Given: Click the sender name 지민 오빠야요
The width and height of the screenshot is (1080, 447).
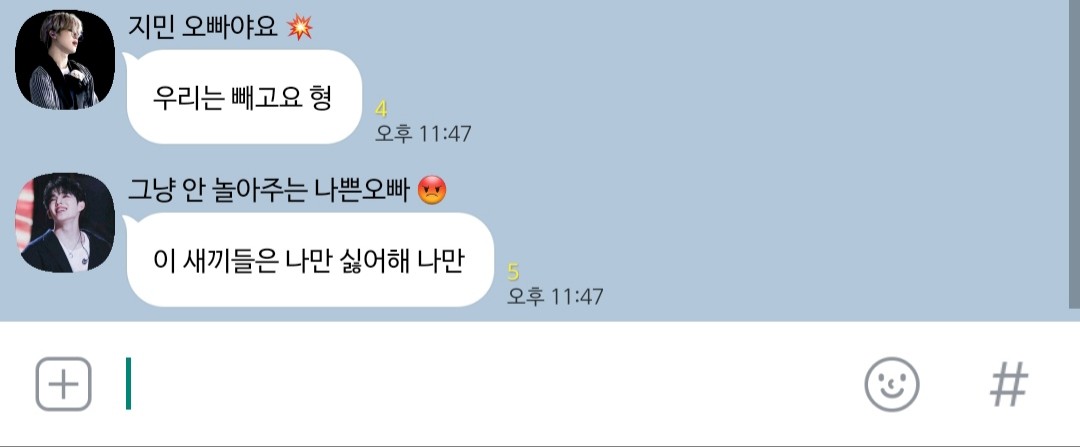Looking at the screenshot, I should [x=202, y=27].
